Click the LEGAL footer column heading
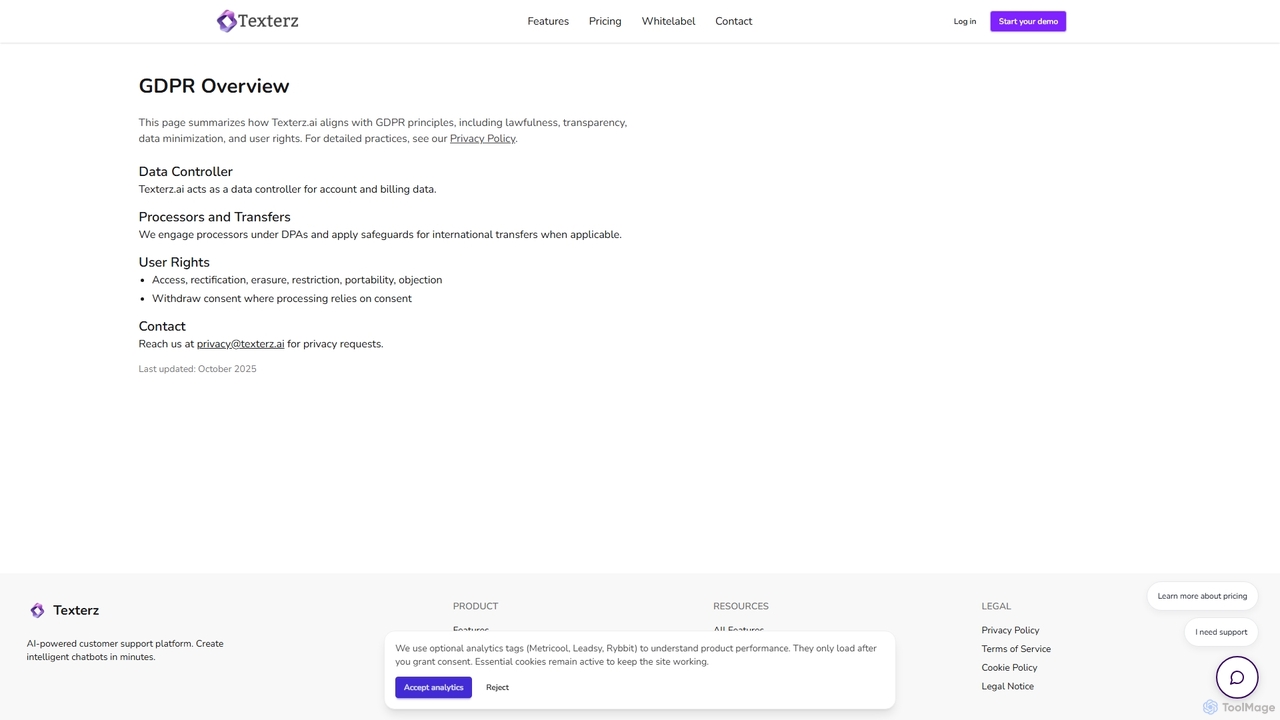Viewport: 1280px width, 720px height. tap(996, 606)
